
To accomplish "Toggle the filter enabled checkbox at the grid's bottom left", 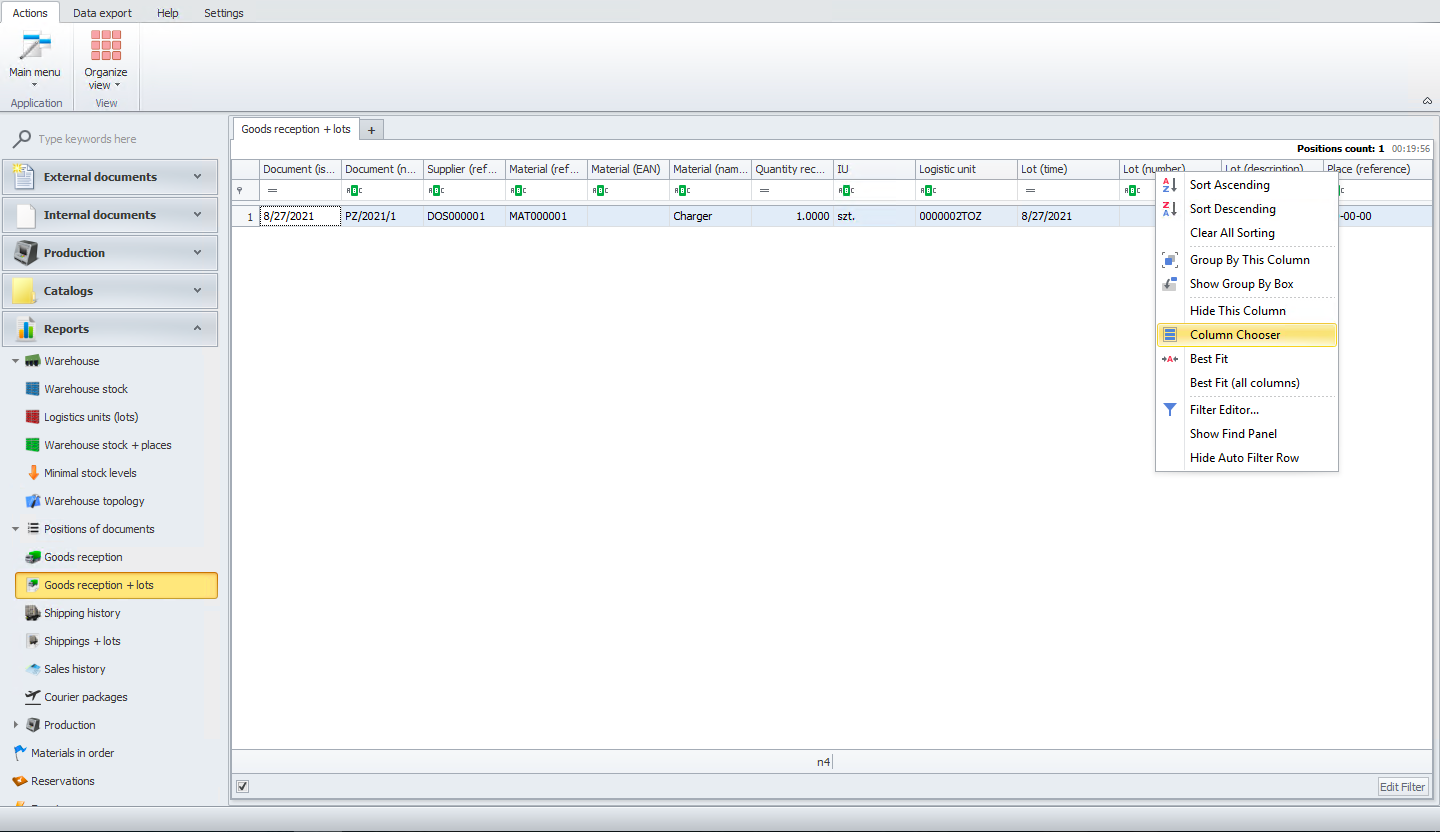I will click(x=242, y=786).
